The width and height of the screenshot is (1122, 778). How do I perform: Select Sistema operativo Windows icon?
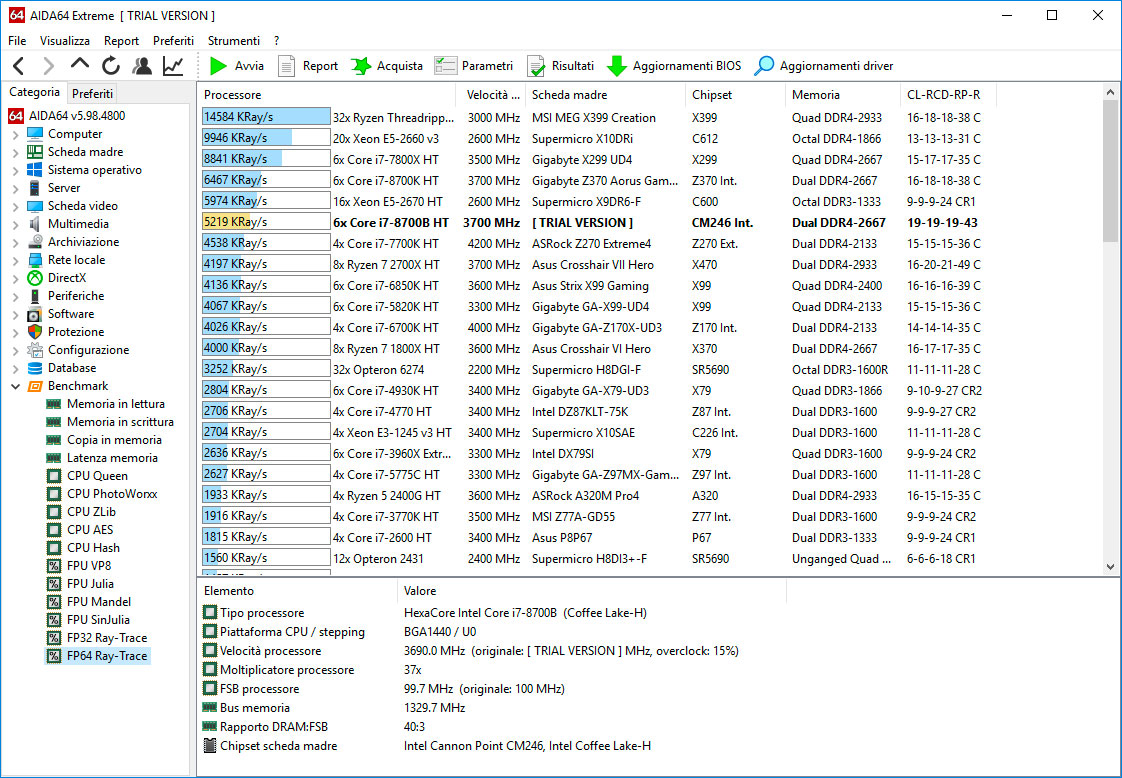(34, 170)
